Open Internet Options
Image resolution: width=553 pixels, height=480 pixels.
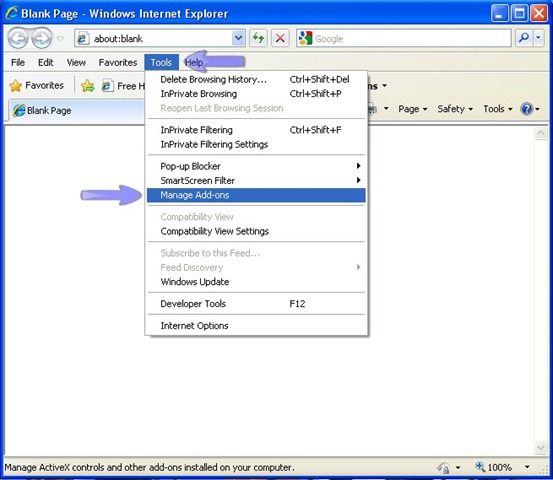click(x=256, y=326)
